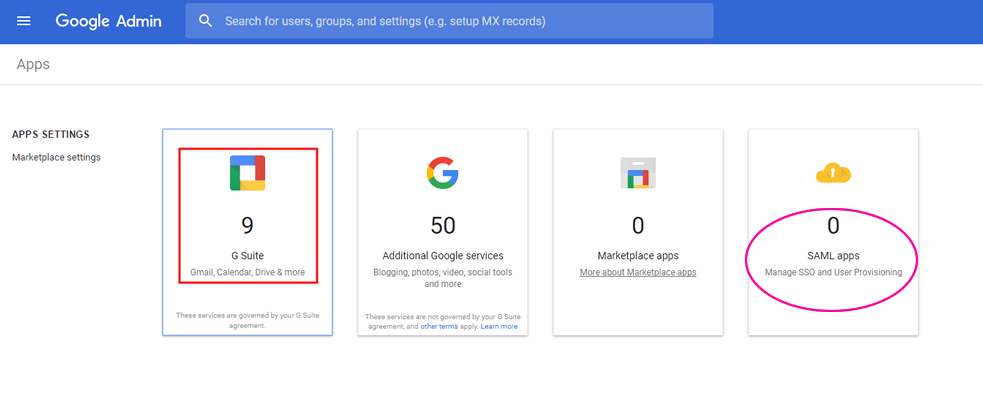Click the Google Admin logo

click(x=108, y=21)
